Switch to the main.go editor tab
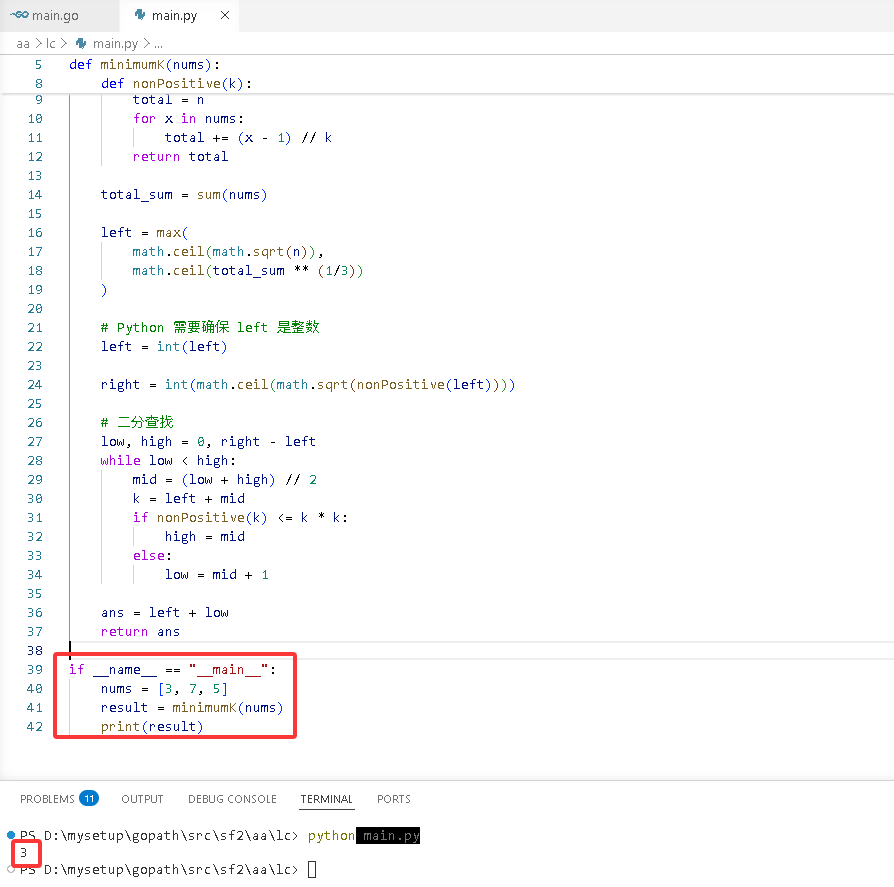 coord(55,15)
